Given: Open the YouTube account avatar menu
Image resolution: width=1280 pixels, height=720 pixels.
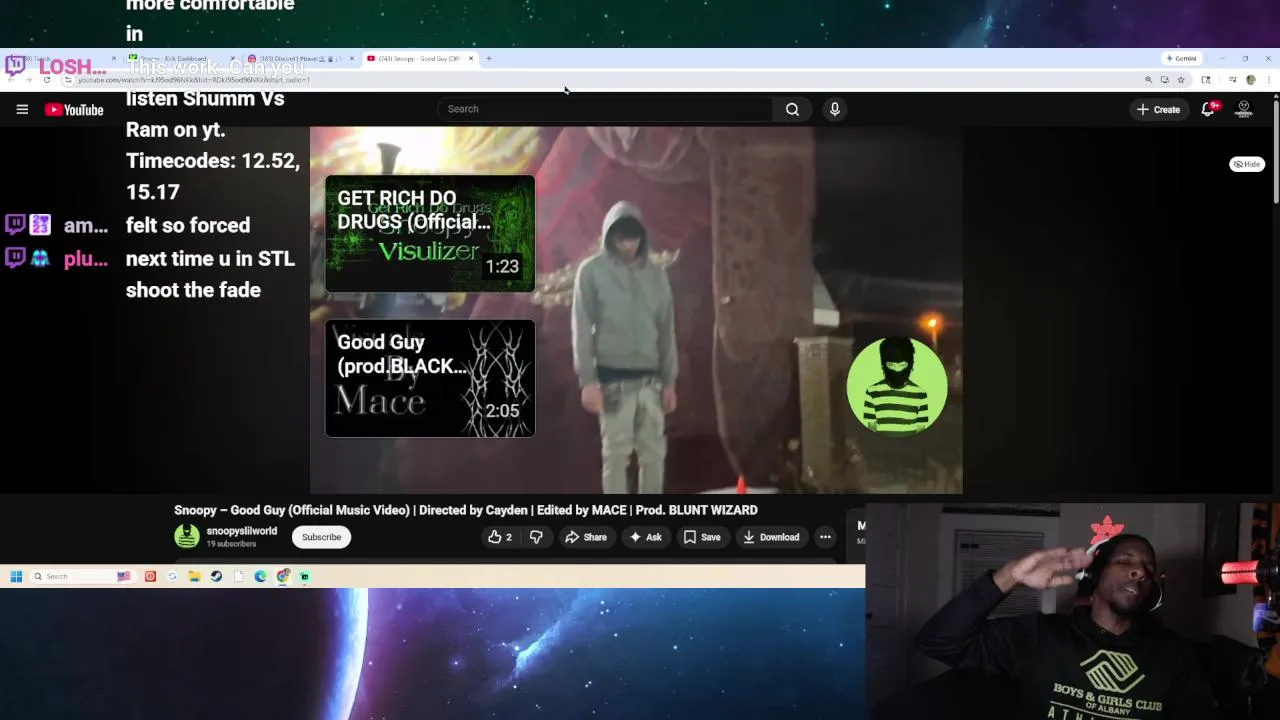Looking at the screenshot, I should (1244, 109).
